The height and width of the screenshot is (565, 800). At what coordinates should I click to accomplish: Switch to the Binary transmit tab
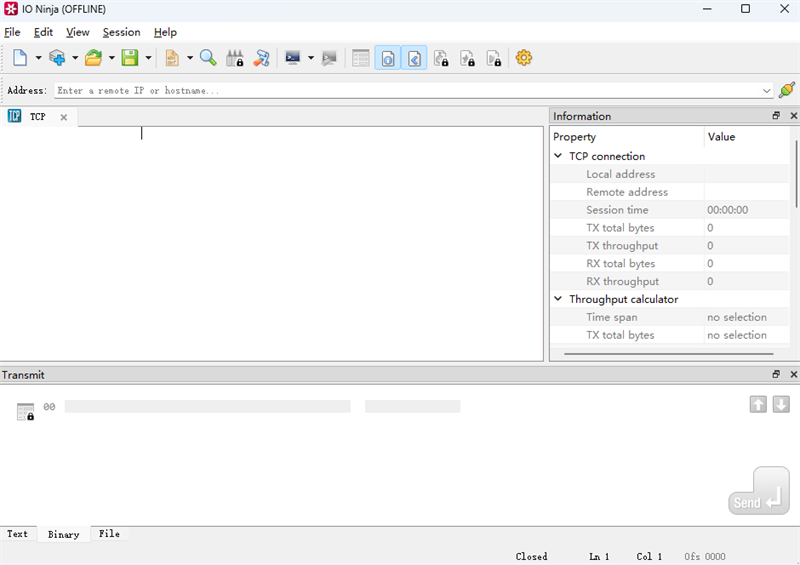[63, 534]
